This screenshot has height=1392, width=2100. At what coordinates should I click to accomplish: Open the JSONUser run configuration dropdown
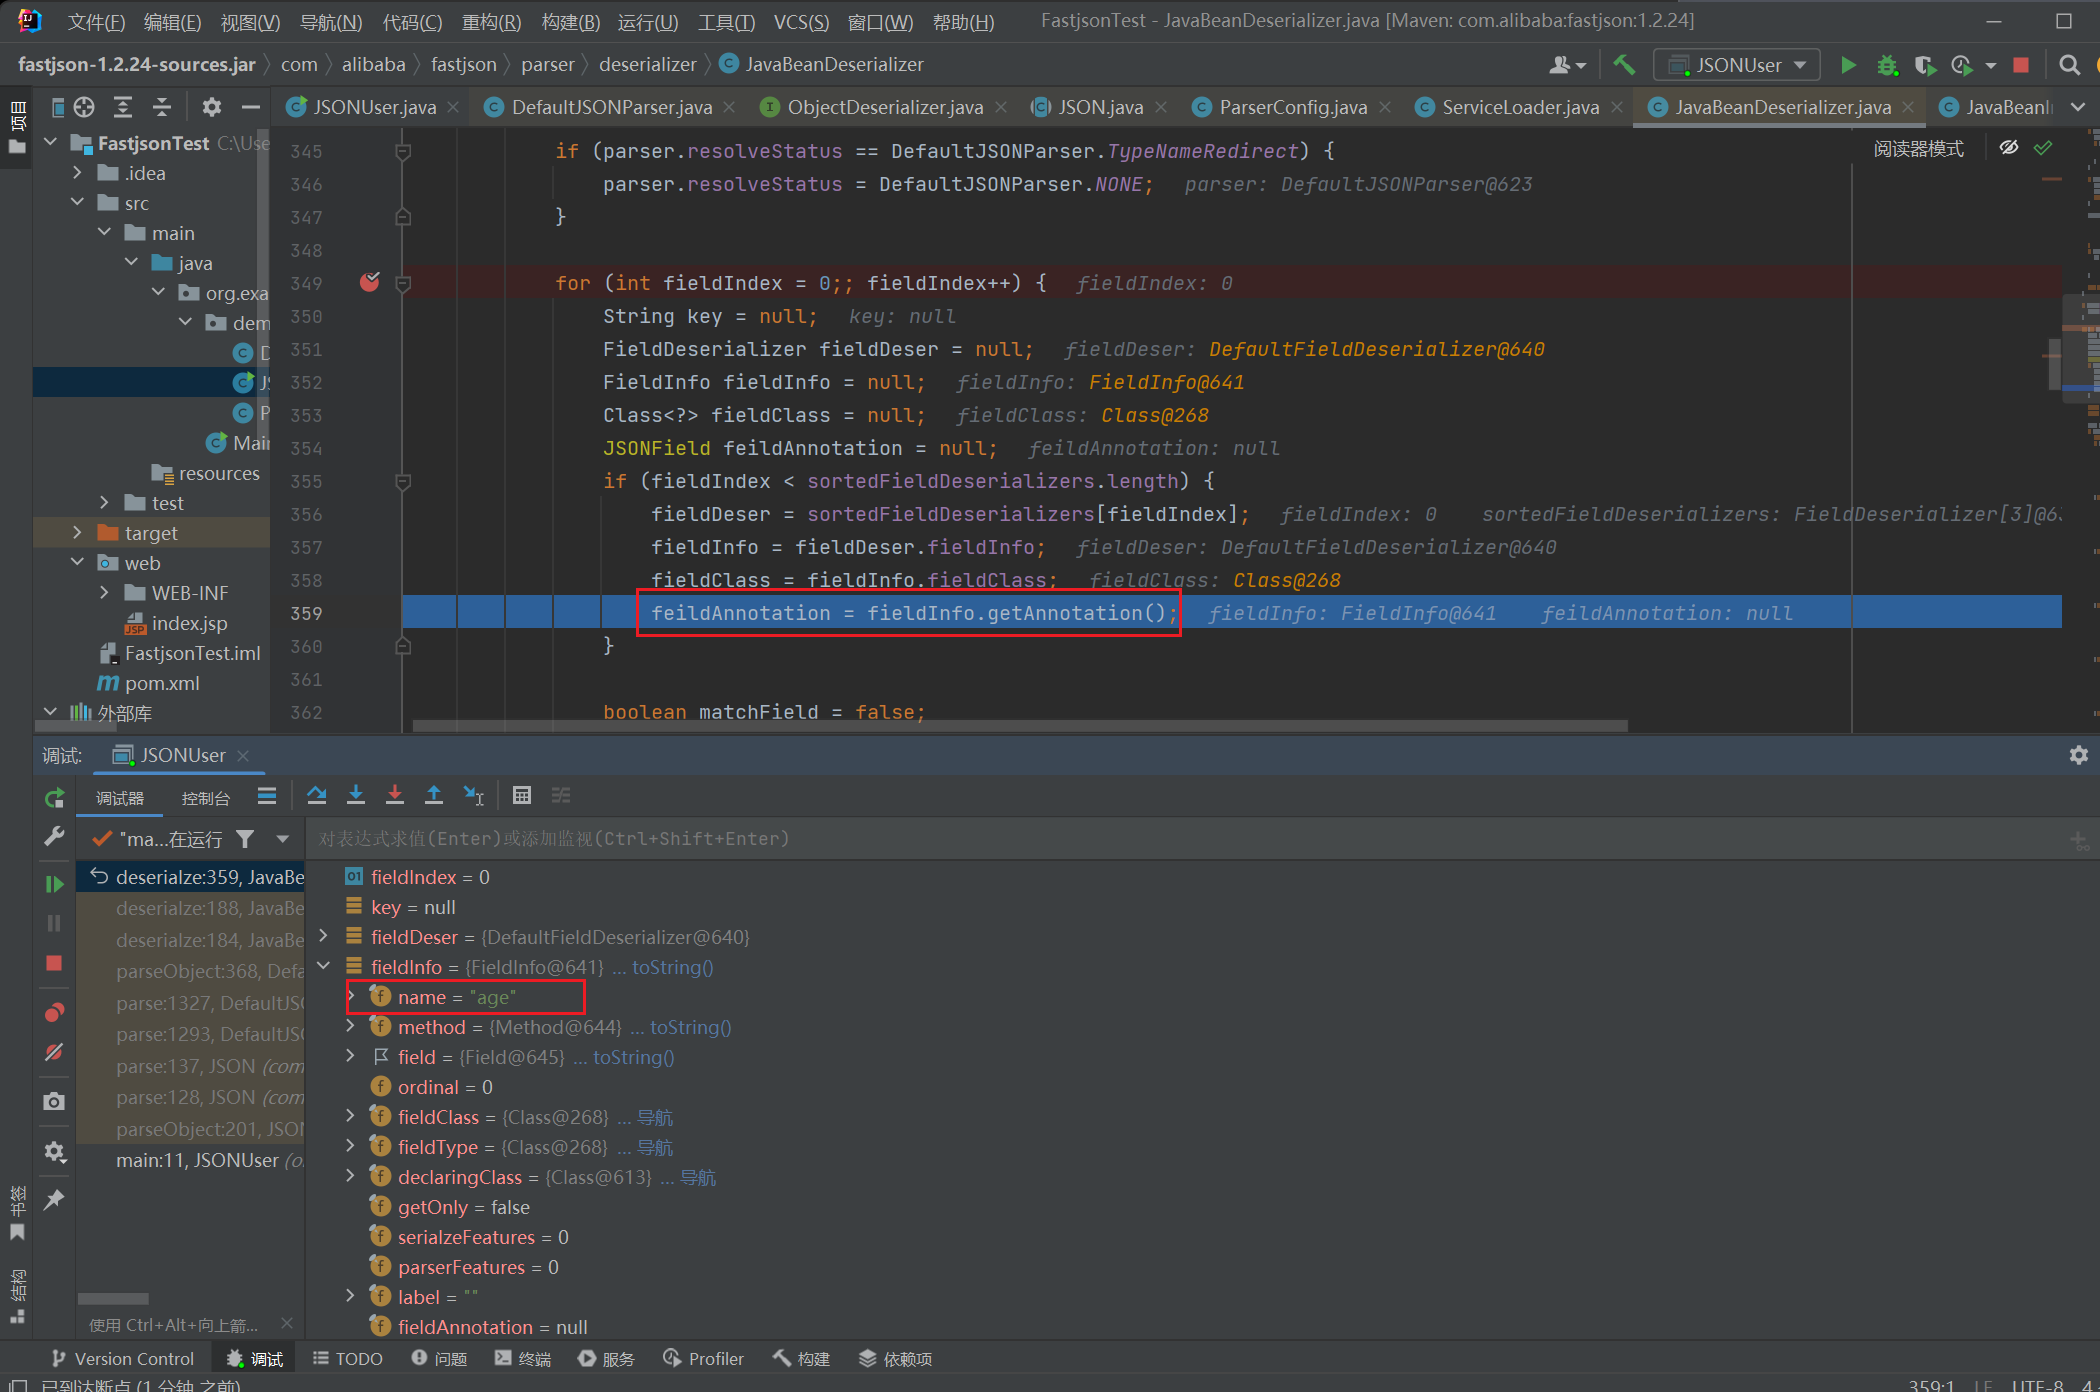tap(1738, 65)
